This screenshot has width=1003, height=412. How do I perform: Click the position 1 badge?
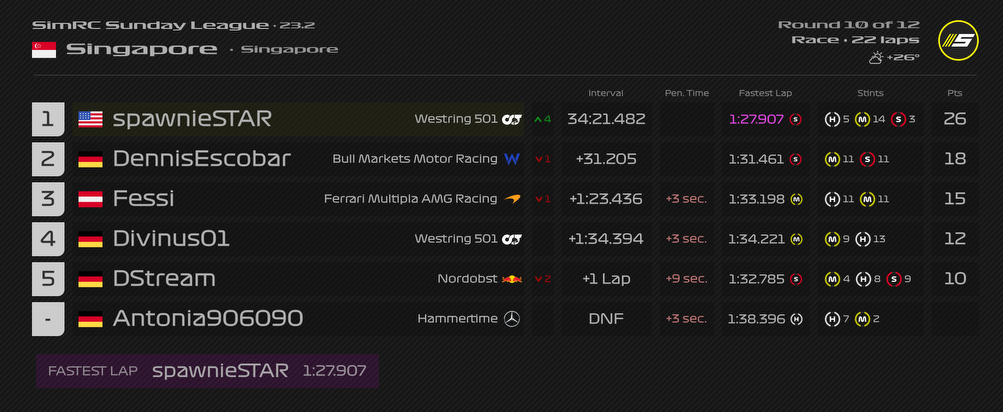click(48, 119)
